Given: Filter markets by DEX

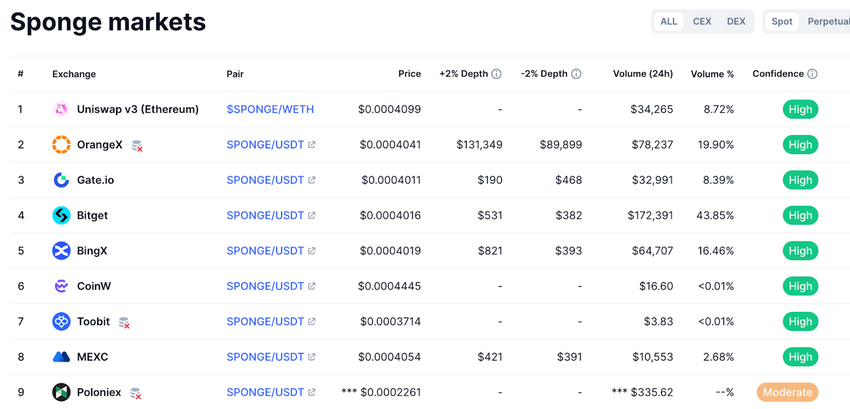Looking at the screenshot, I should [x=736, y=21].
